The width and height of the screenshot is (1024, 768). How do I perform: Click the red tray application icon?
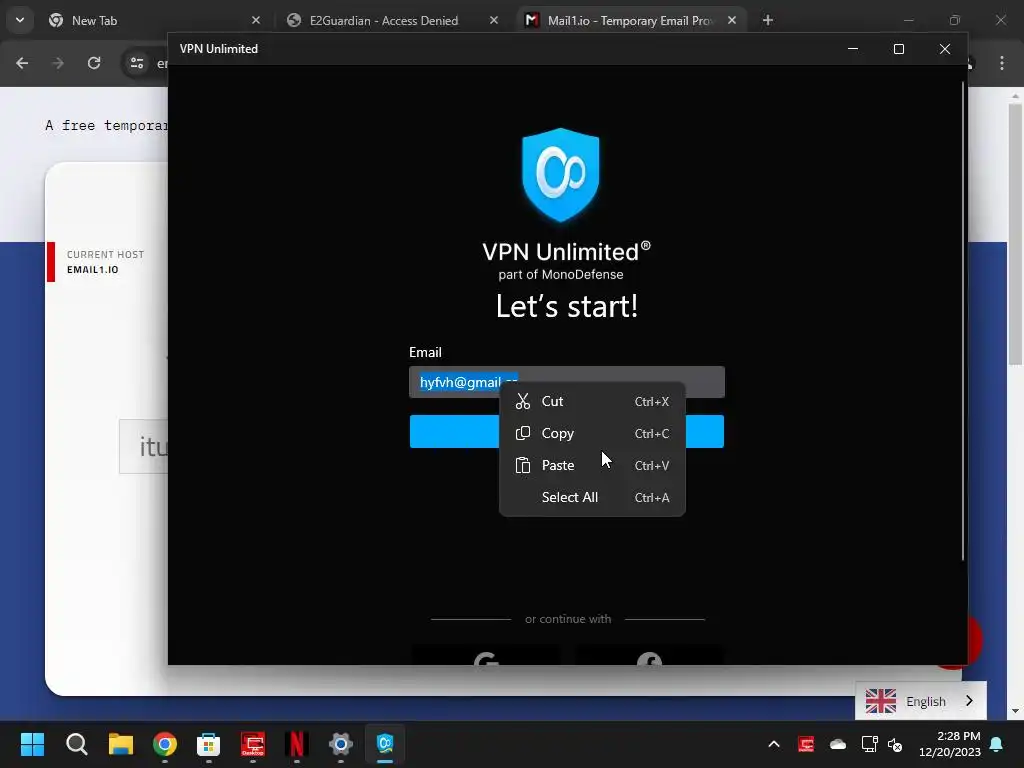[806, 744]
